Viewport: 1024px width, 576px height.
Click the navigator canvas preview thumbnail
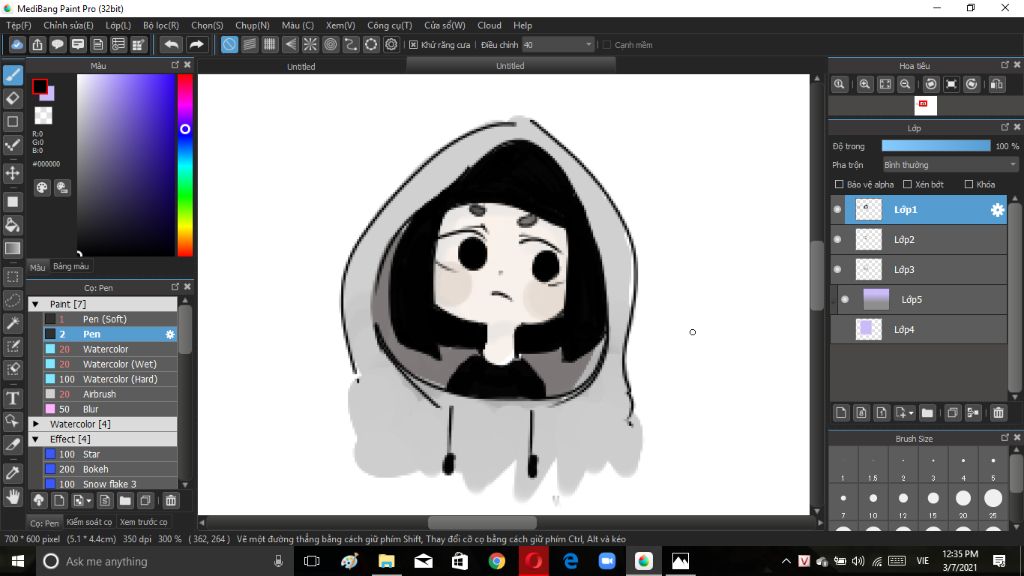[x=925, y=105]
